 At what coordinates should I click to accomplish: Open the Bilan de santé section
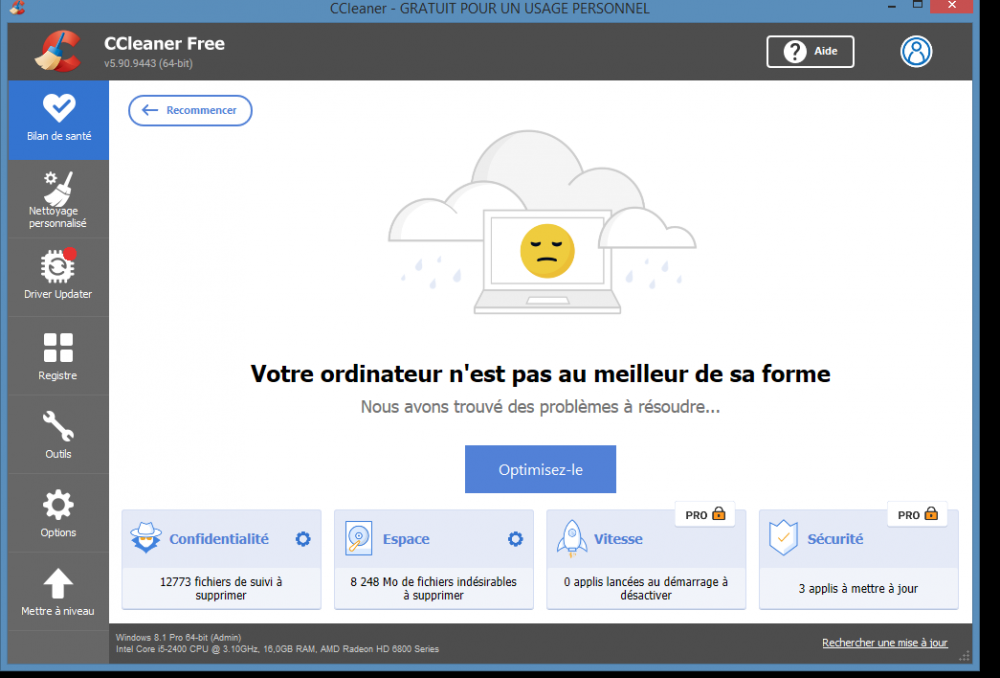tap(59, 119)
